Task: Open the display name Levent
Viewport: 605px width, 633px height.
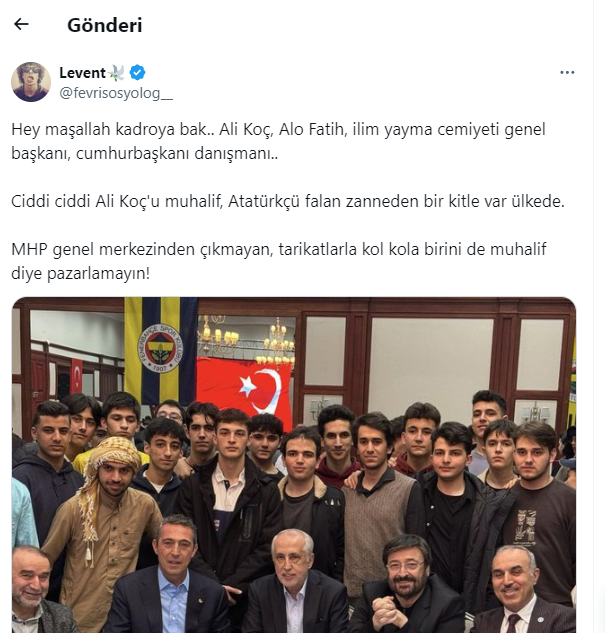Action: pyautogui.click(x=82, y=73)
